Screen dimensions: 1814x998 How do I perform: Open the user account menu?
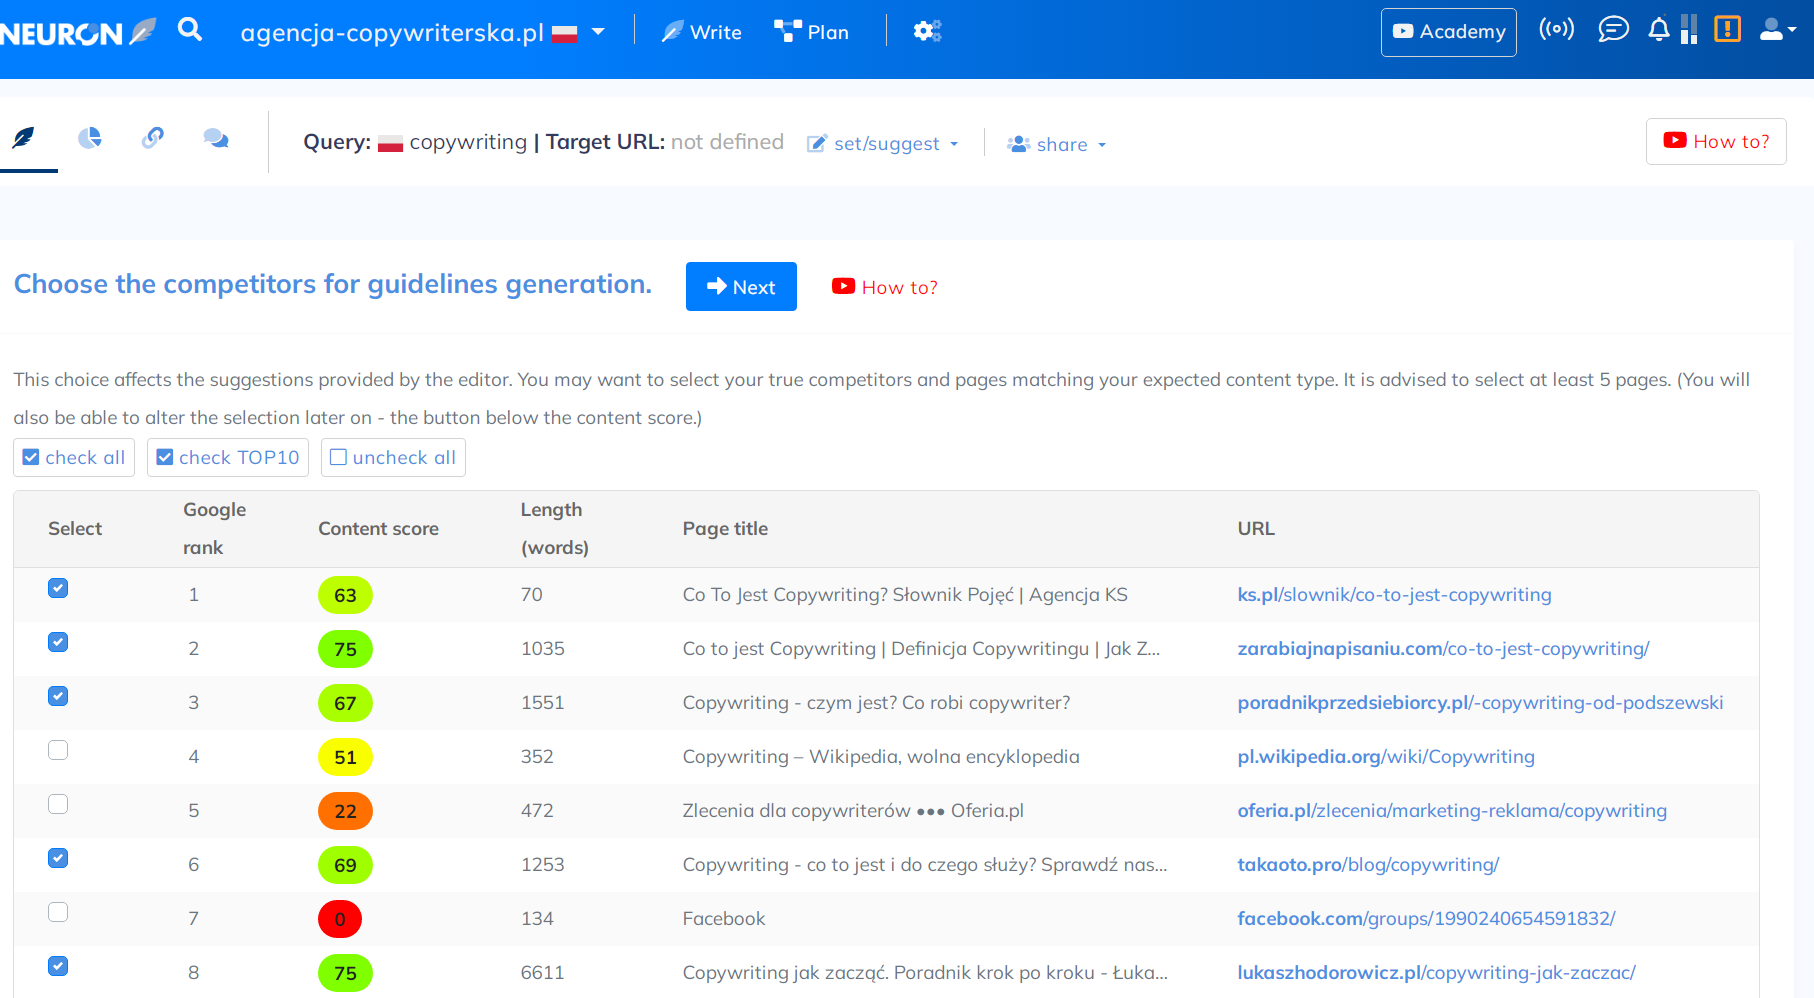[x=1777, y=29]
